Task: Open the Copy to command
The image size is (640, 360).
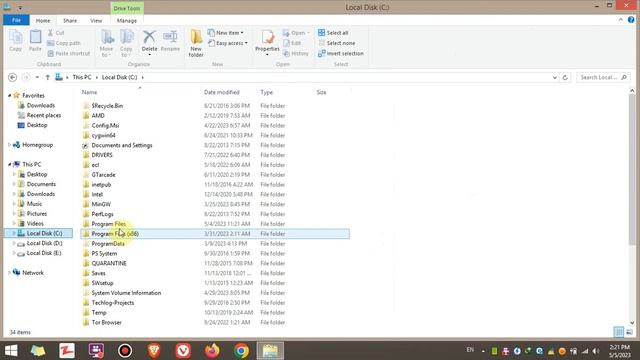Action: tap(126, 43)
